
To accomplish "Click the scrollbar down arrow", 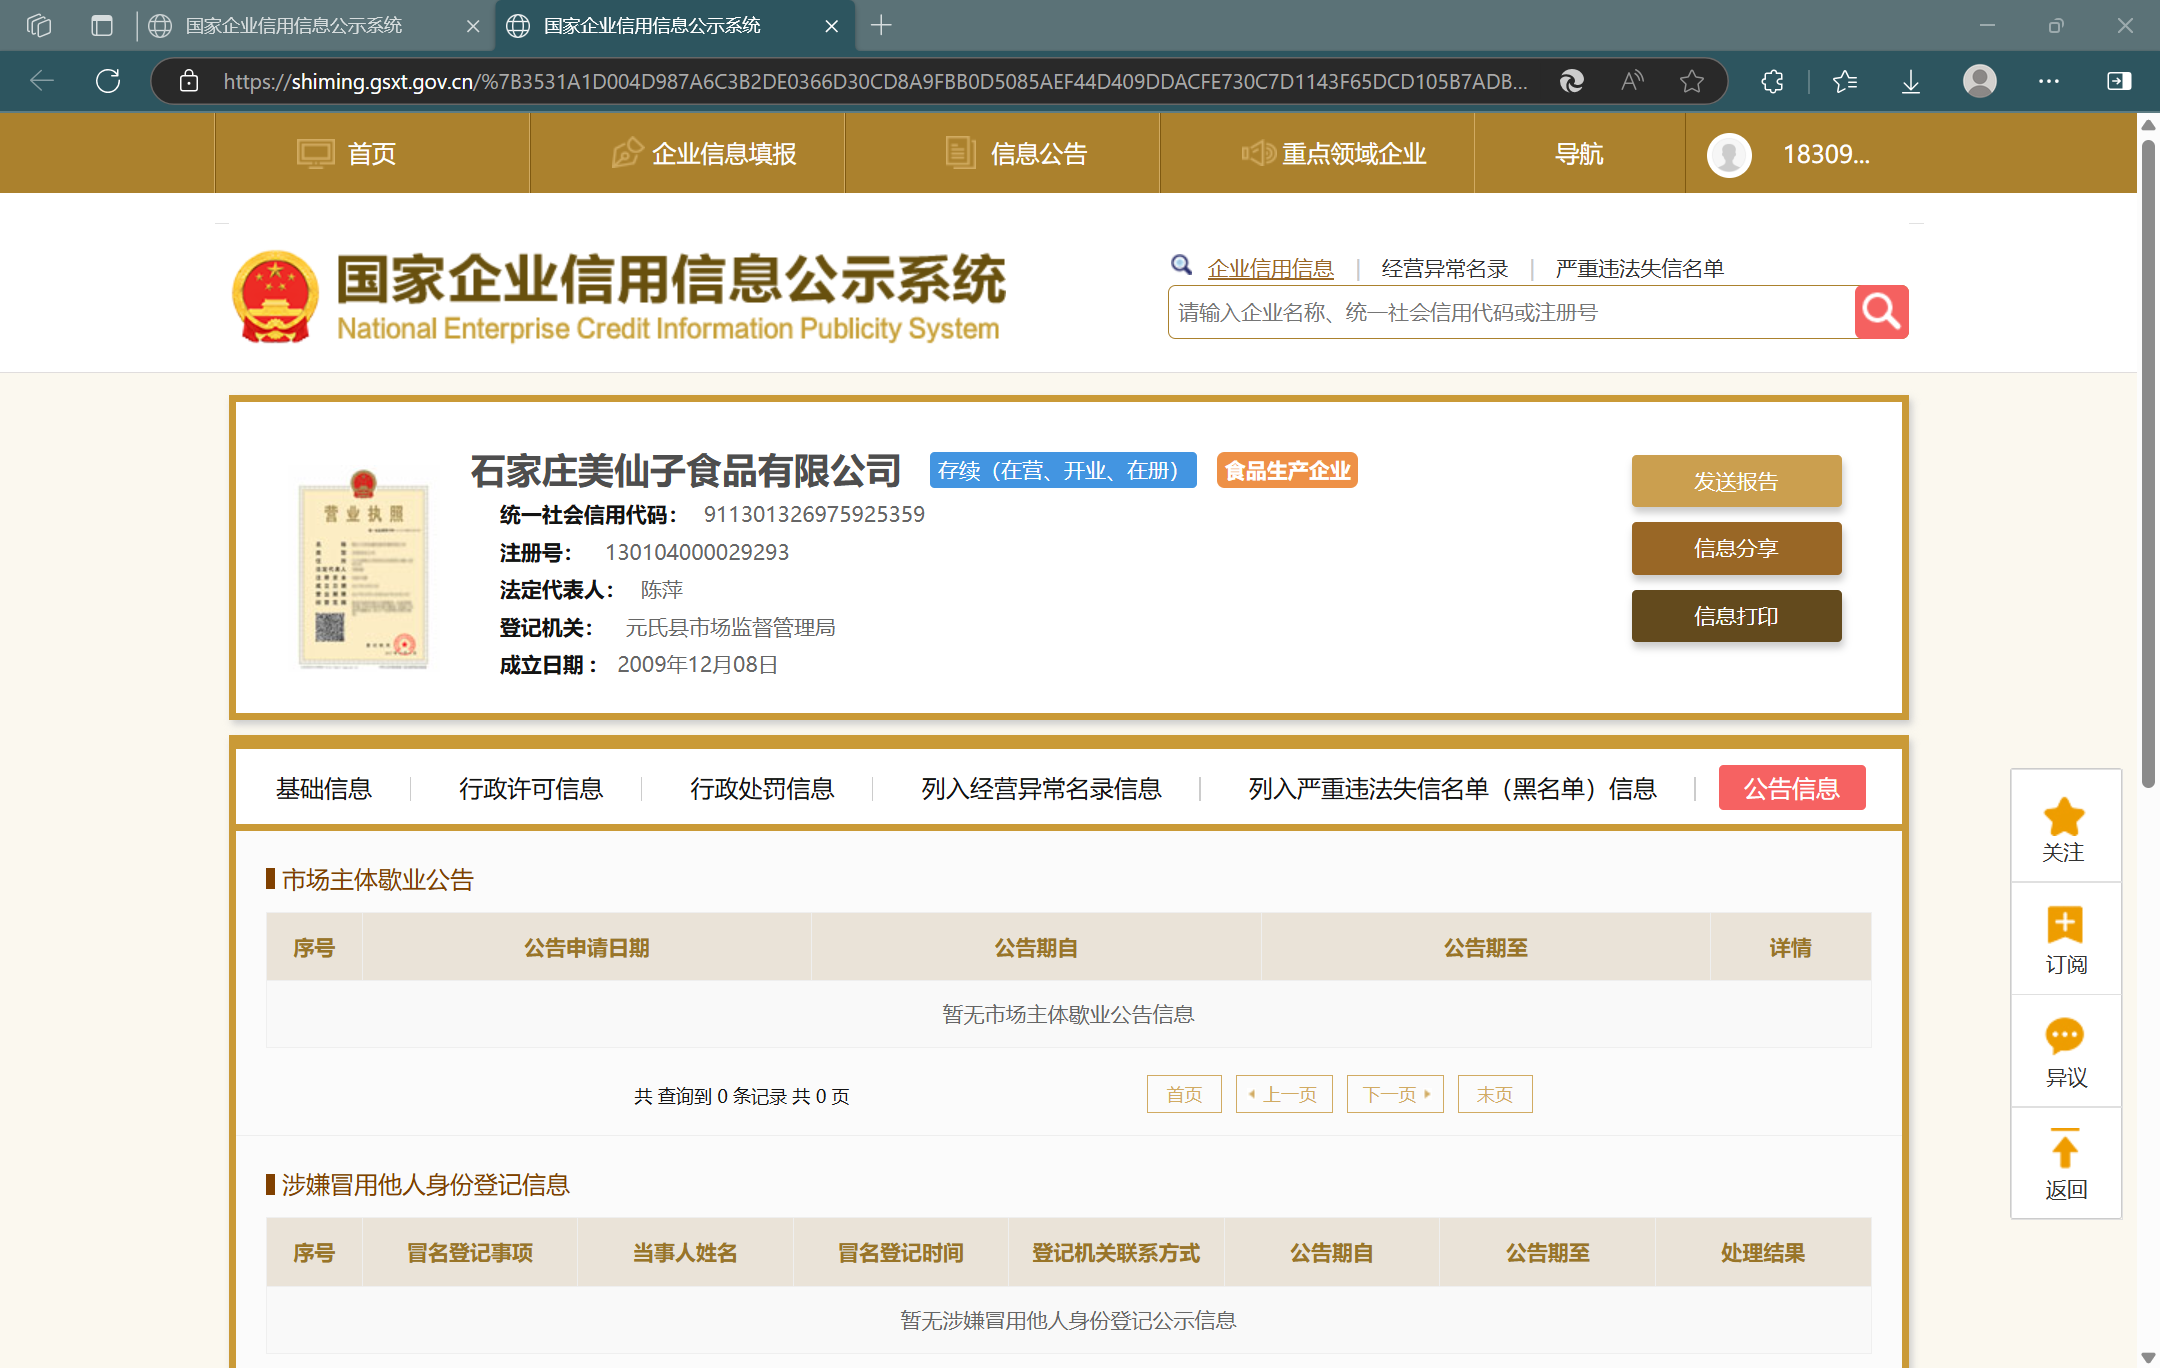I will tap(2148, 1357).
